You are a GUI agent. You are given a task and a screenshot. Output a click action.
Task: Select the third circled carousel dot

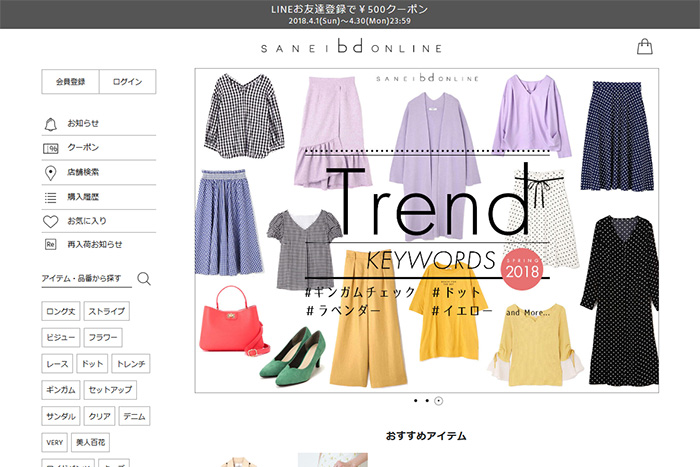point(439,401)
